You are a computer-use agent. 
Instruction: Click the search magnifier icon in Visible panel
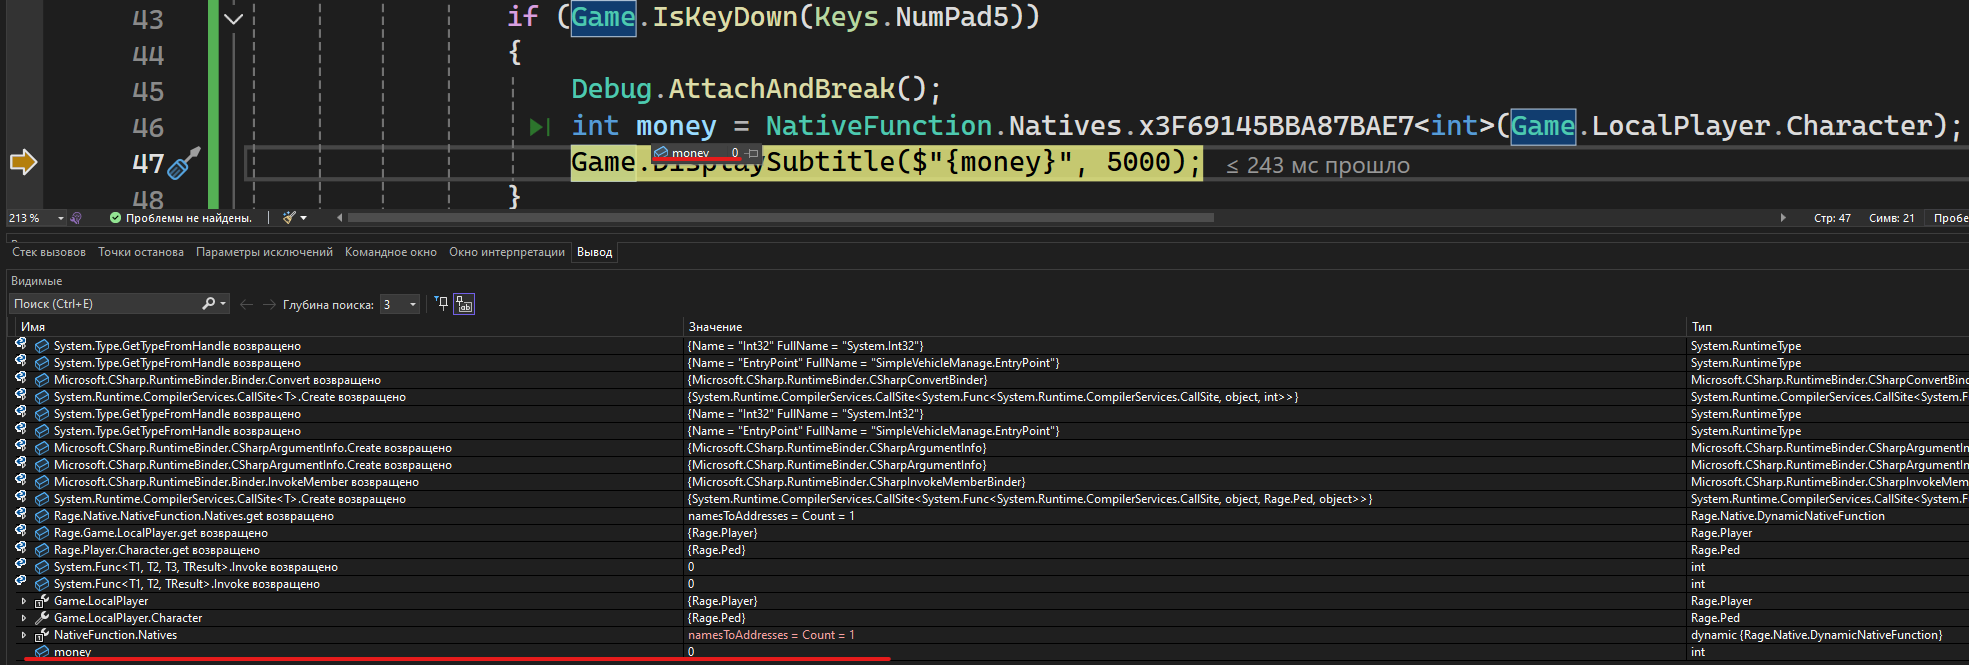(209, 304)
